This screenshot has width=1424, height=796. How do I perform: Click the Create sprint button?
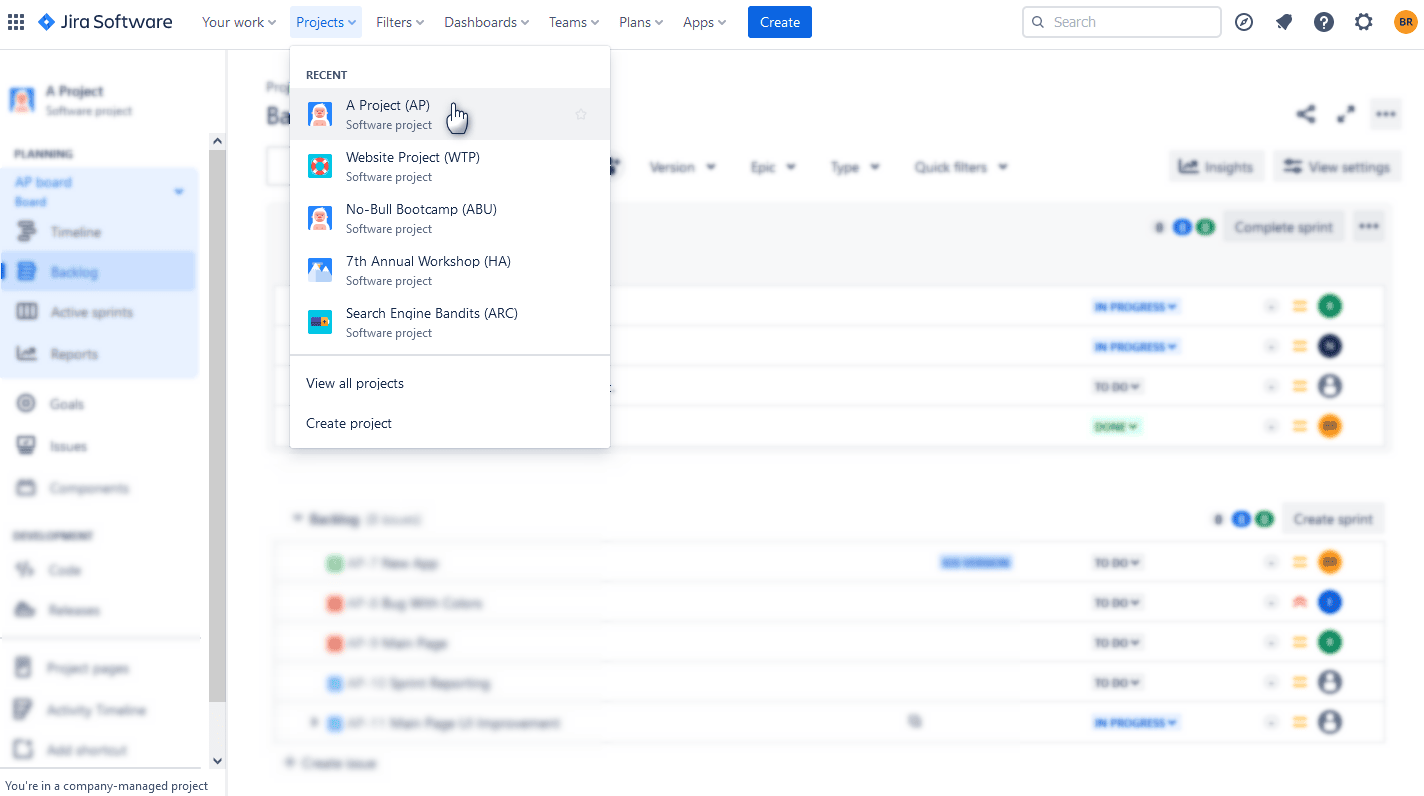click(1333, 519)
